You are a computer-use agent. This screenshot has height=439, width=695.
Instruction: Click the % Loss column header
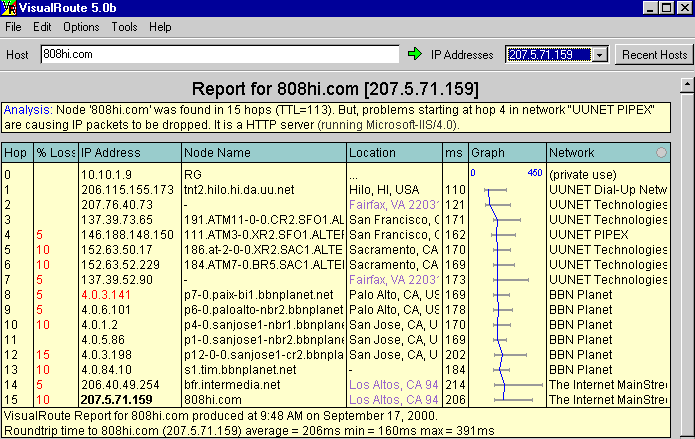click(56, 153)
